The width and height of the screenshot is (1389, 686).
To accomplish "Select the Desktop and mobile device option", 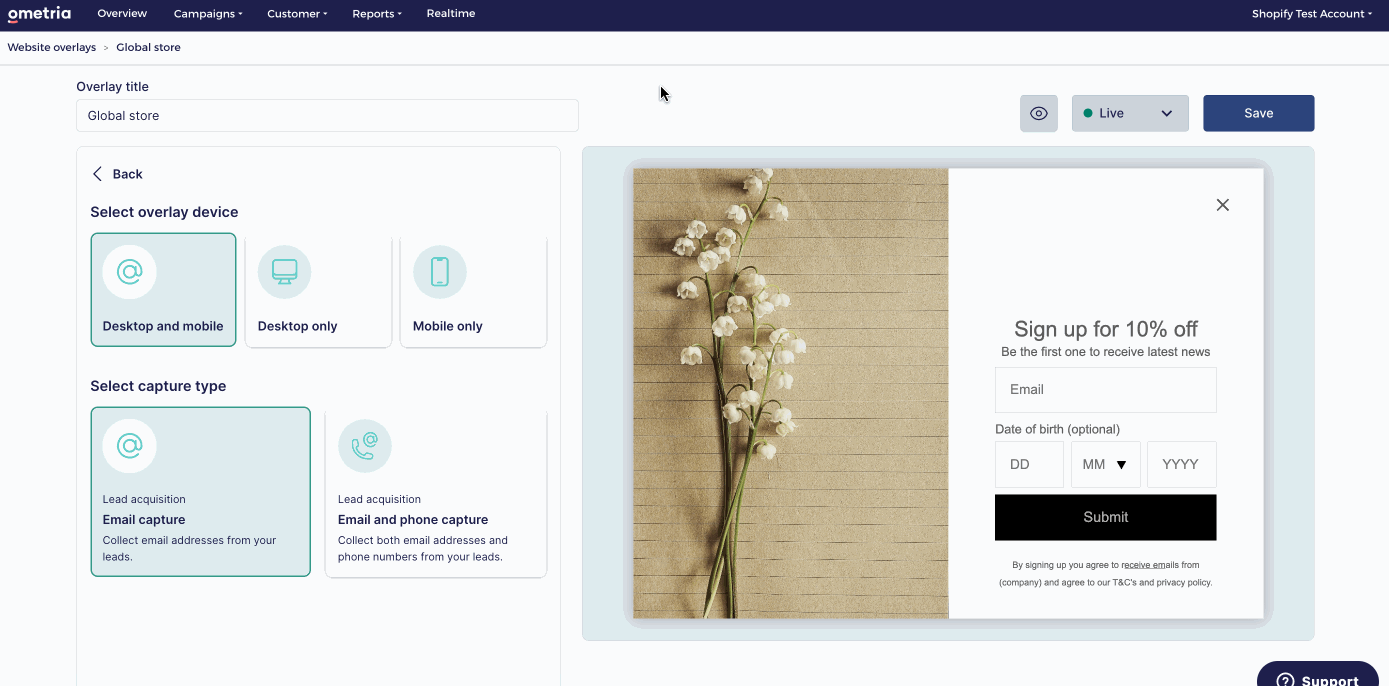I will tap(163, 290).
